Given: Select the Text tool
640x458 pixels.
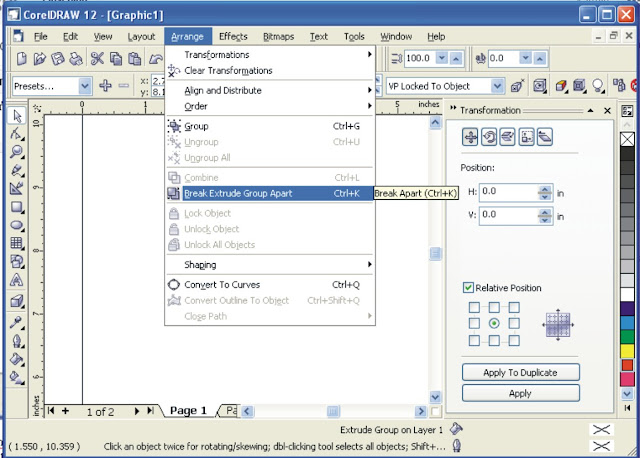Looking at the screenshot, I should [x=17, y=280].
